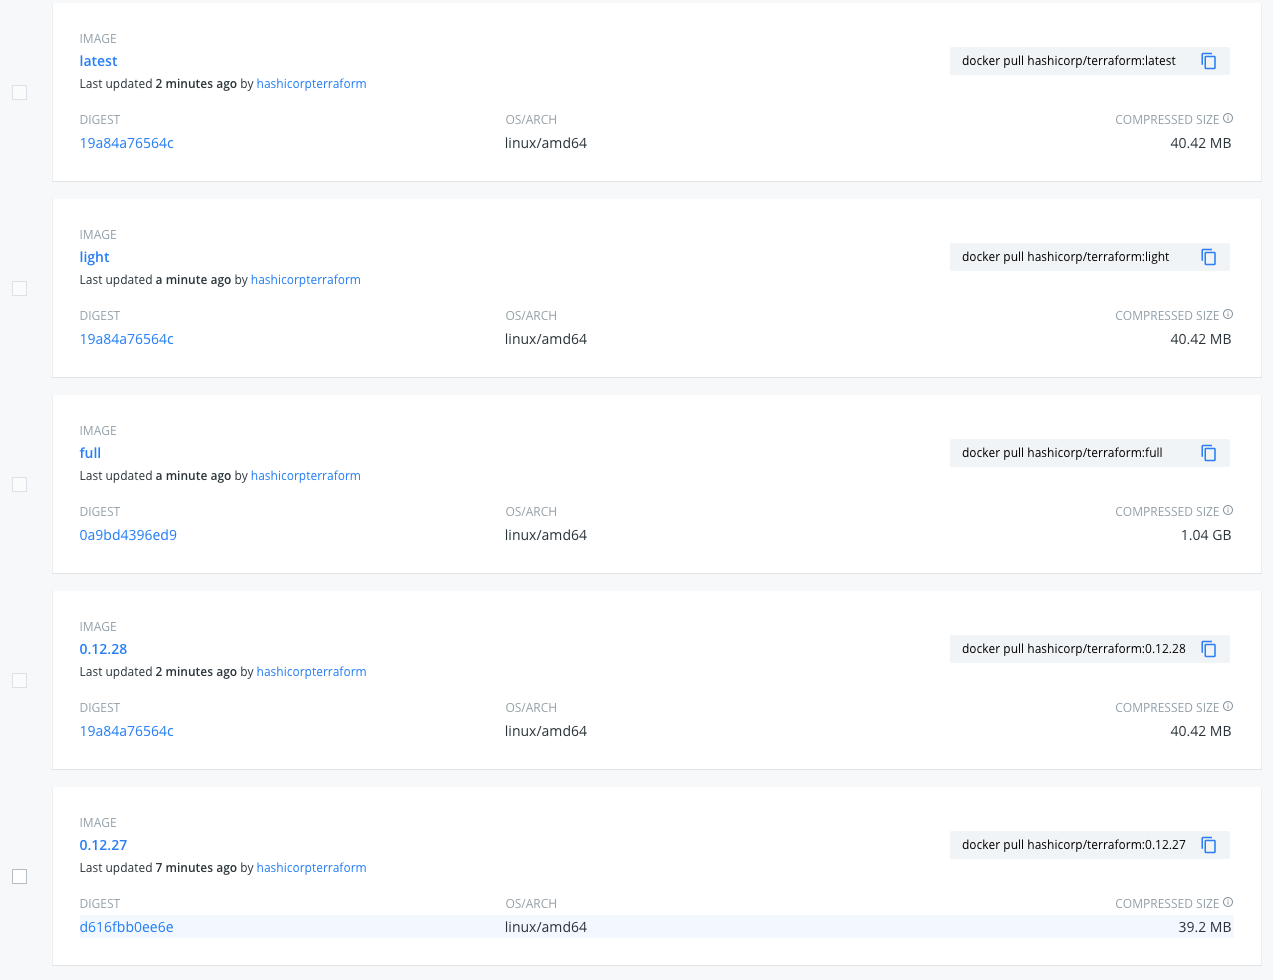
Task: Visit hashicorpterraform profile in 0.12.27 card
Action: click(x=311, y=868)
